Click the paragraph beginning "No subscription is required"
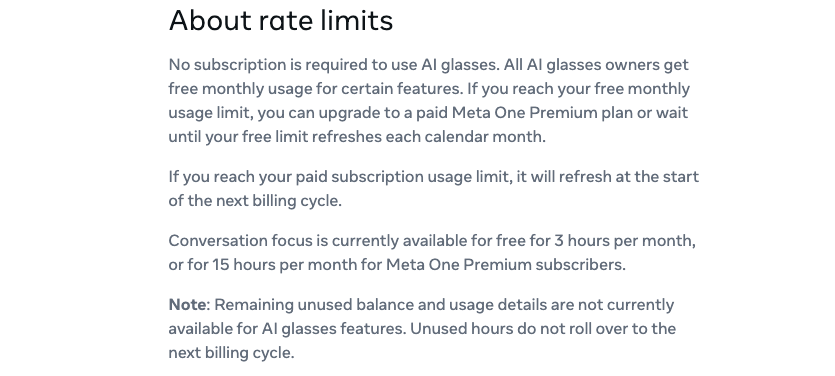 [x=429, y=100]
